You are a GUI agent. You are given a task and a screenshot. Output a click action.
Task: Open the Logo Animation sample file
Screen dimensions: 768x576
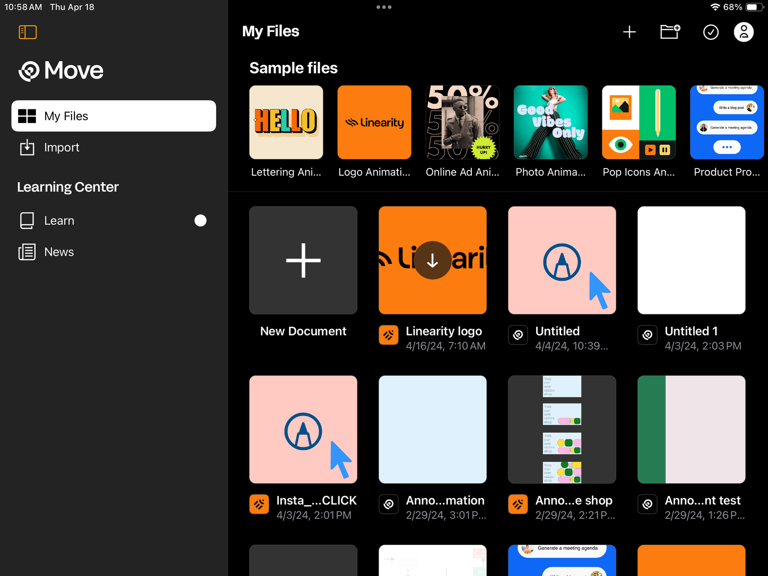(374, 122)
